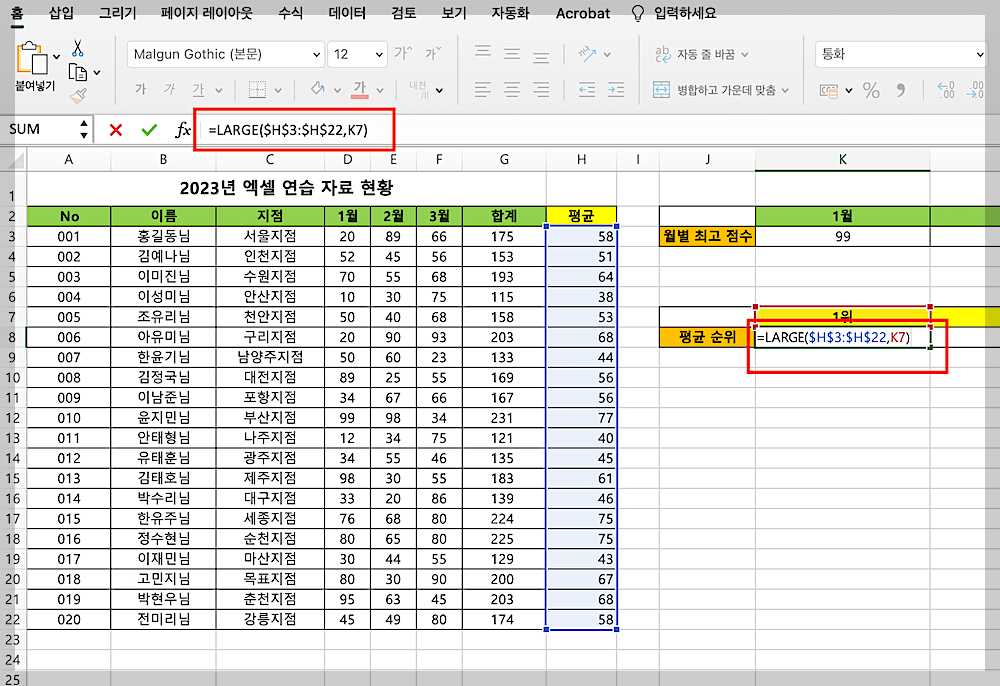Open the Insert Function (fx) dialog
Viewport: 1000px width, 686px height.
(183, 128)
